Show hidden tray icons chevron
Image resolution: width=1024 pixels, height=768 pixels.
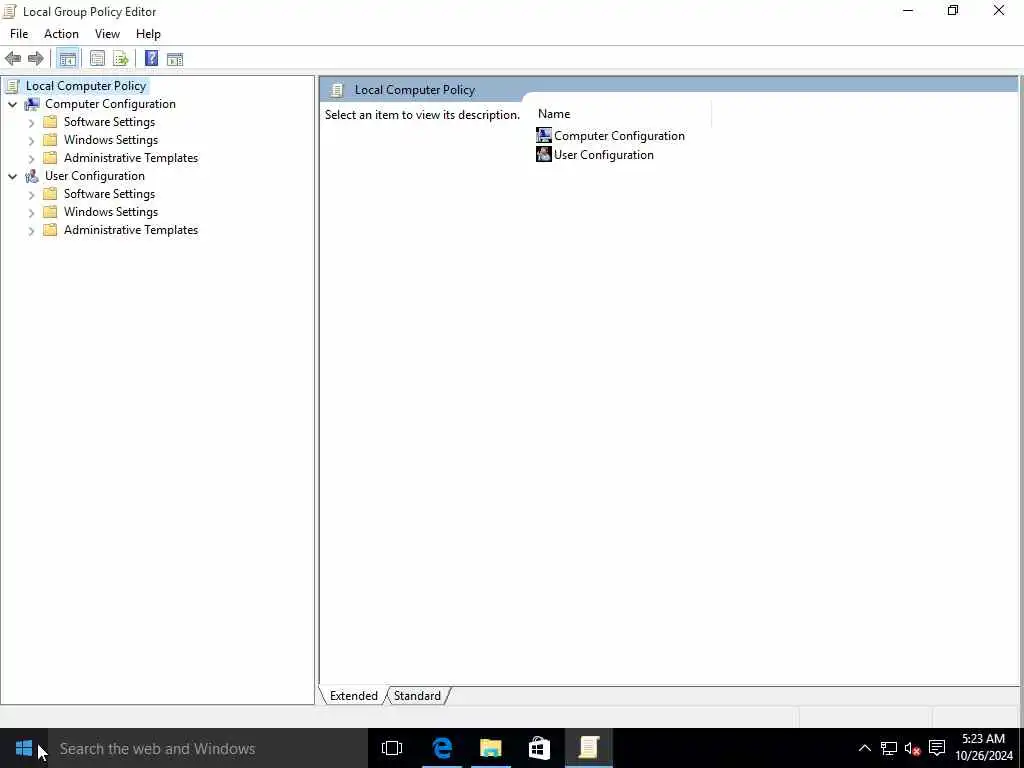point(865,748)
